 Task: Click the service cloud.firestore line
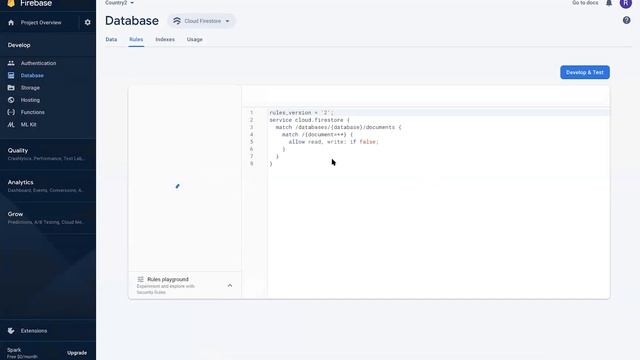(x=309, y=120)
